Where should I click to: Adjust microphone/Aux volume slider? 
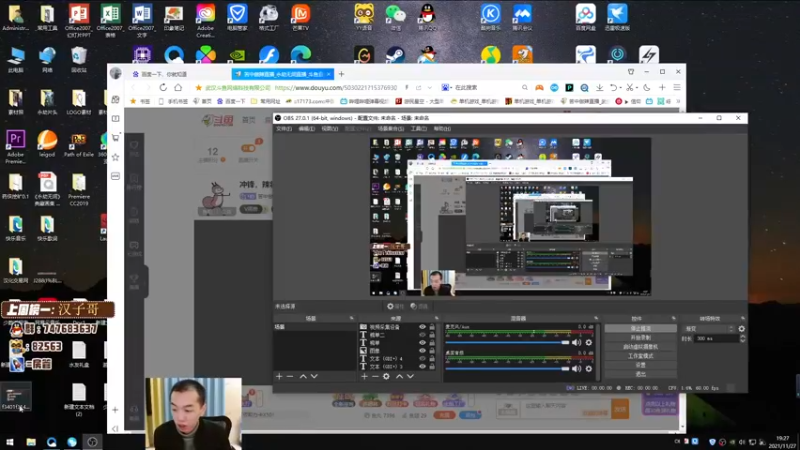coord(508,342)
